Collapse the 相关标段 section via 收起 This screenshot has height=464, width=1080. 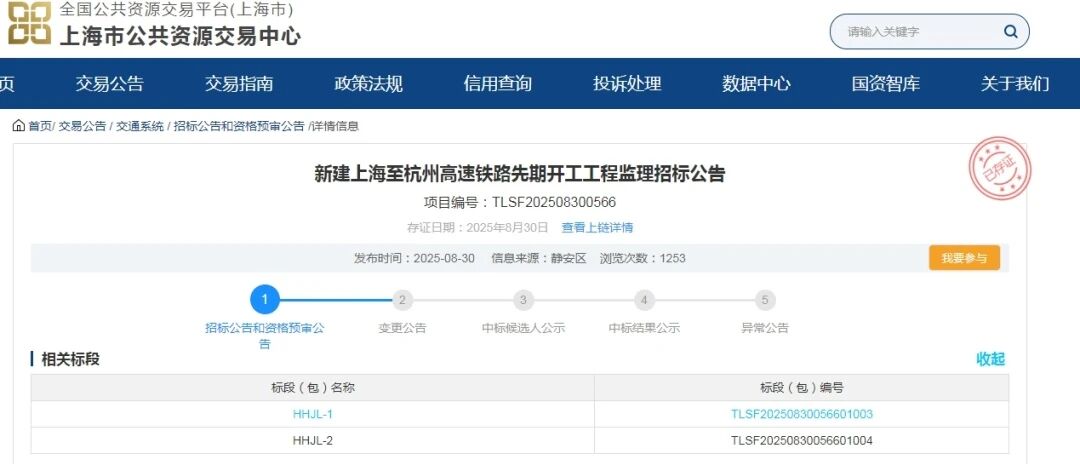[990, 359]
